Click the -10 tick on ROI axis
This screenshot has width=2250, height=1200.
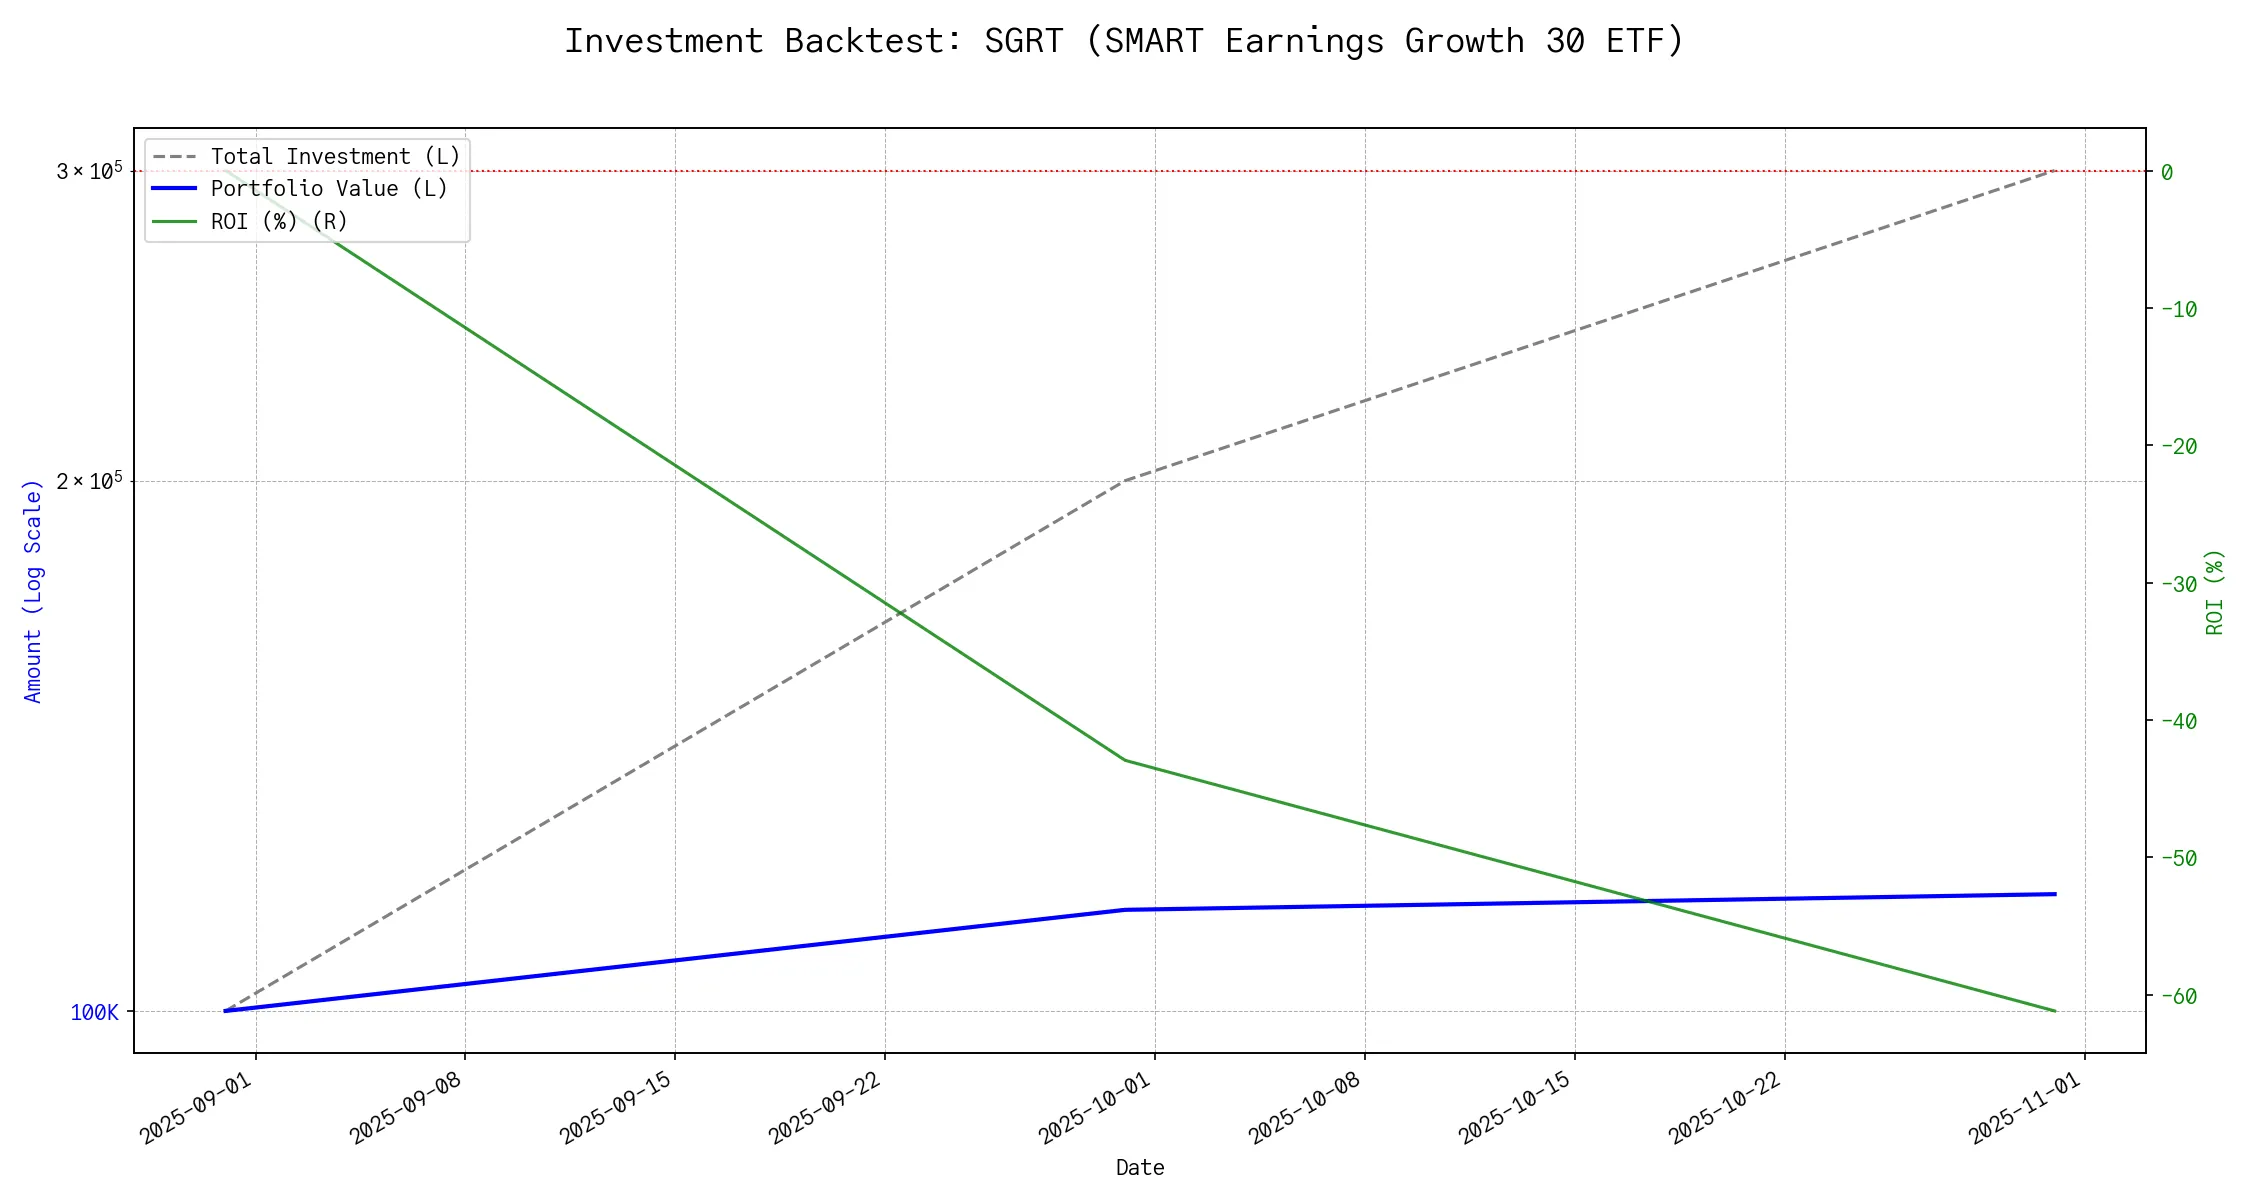point(2179,309)
